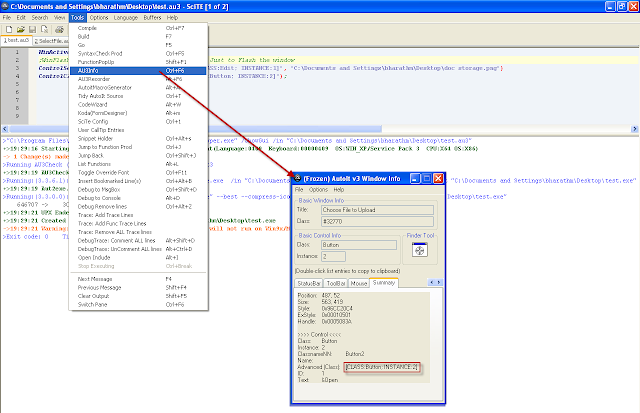The height and width of the screenshot is (413, 640).
Task: Choose Open Include menu entry
Action: 138,258
